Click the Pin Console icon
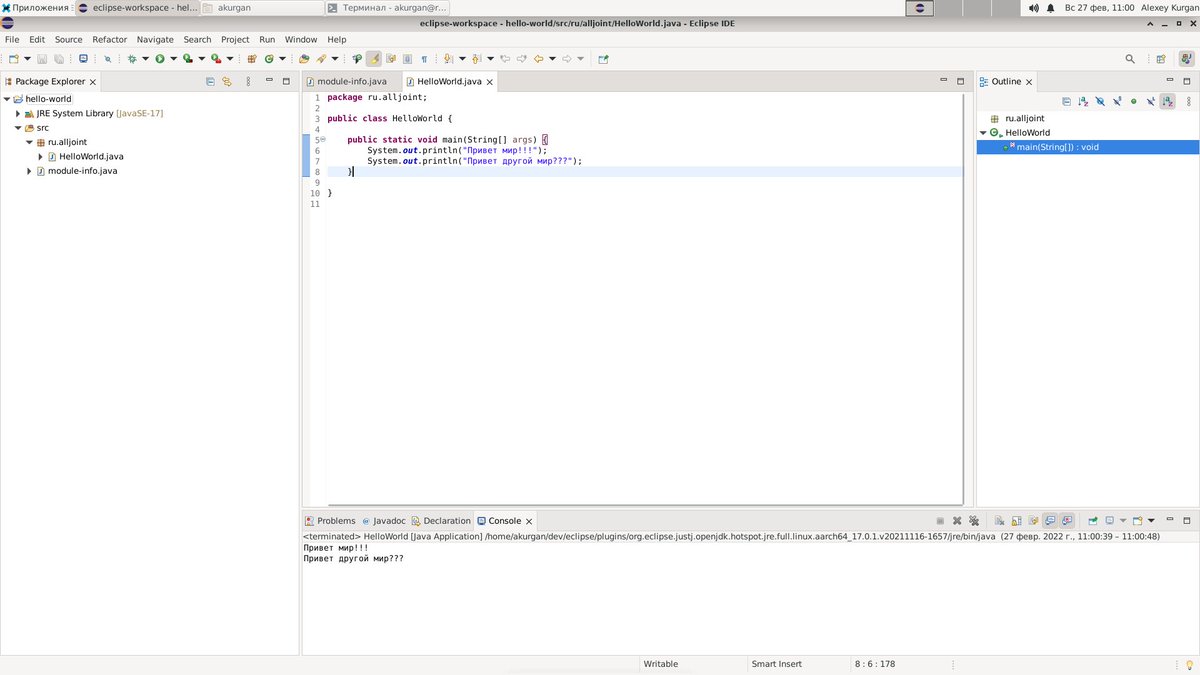 click(x=1093, y=521)
